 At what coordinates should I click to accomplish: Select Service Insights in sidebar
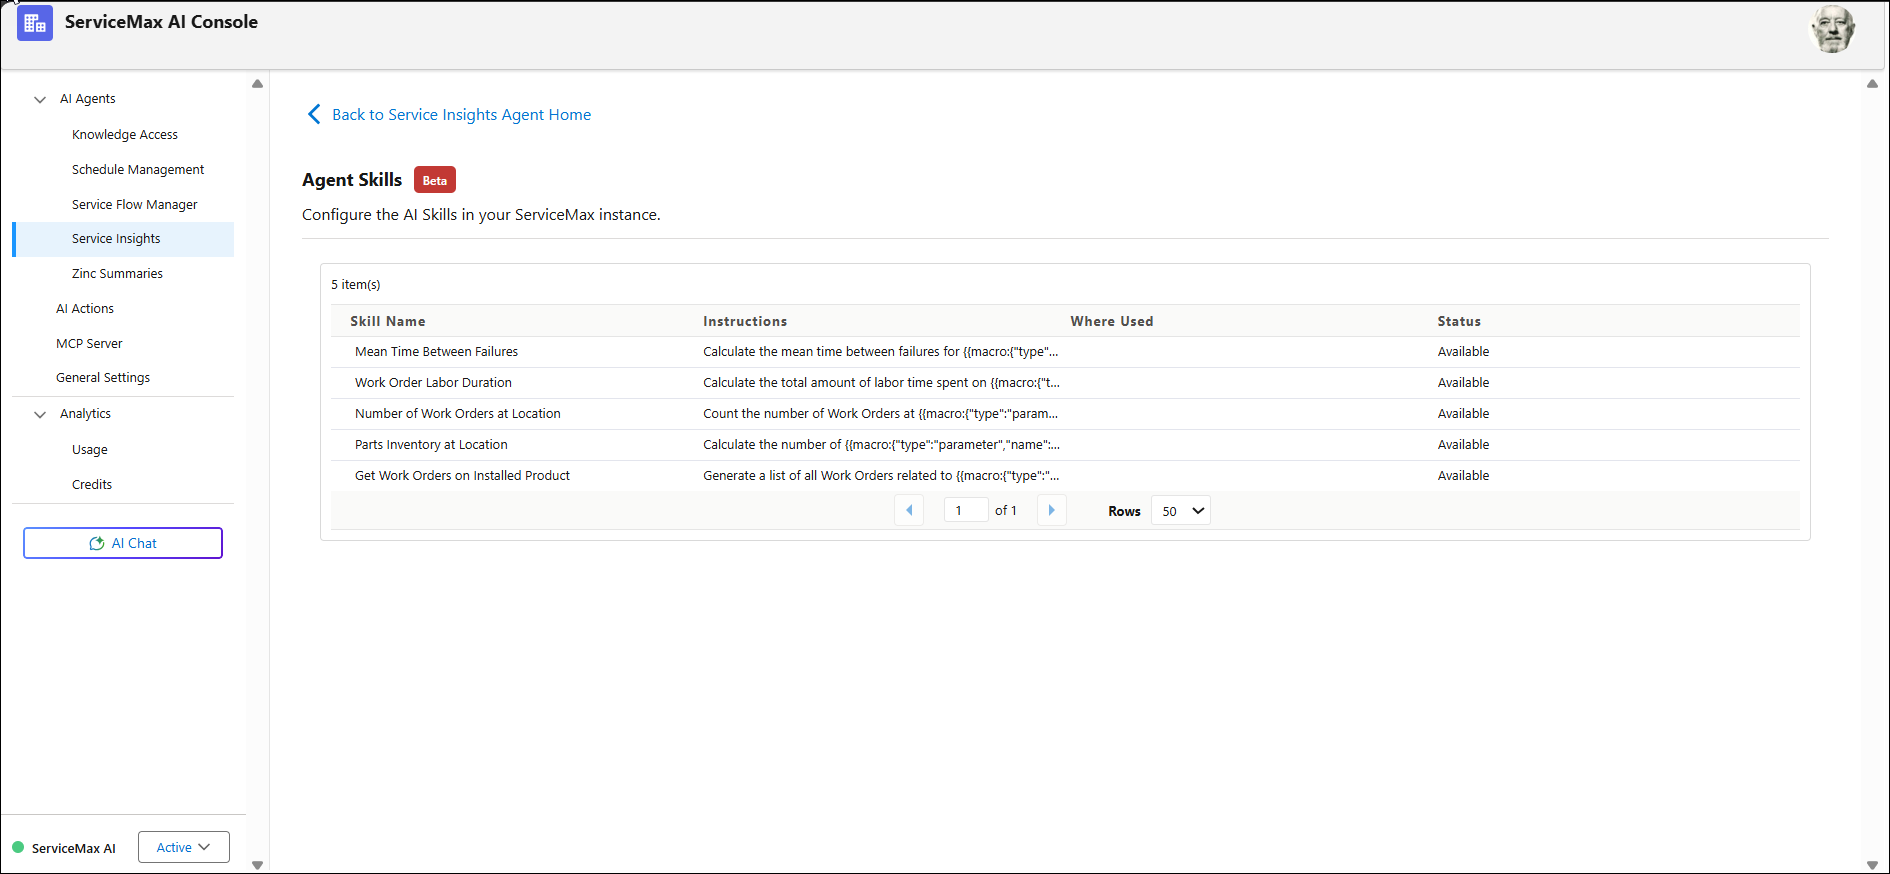[123, 239]
